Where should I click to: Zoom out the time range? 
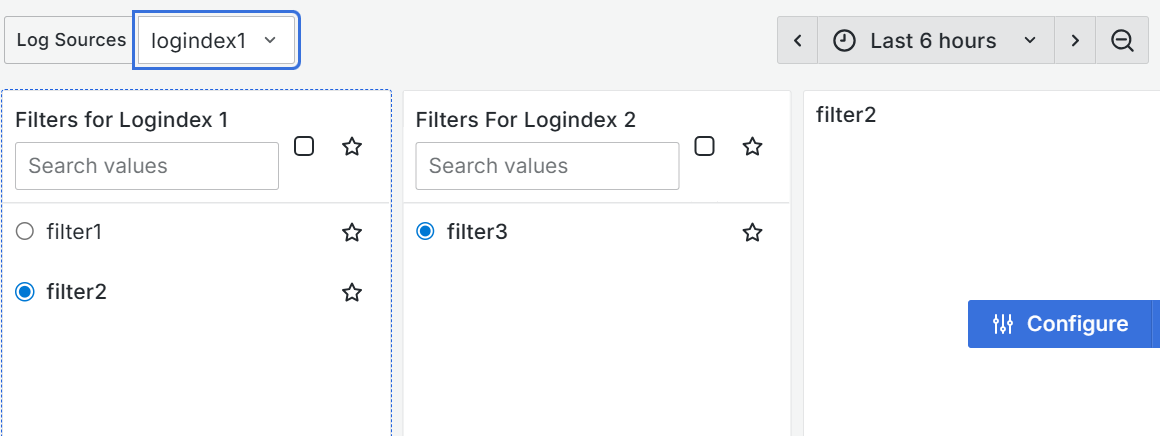click(1122, 41)
